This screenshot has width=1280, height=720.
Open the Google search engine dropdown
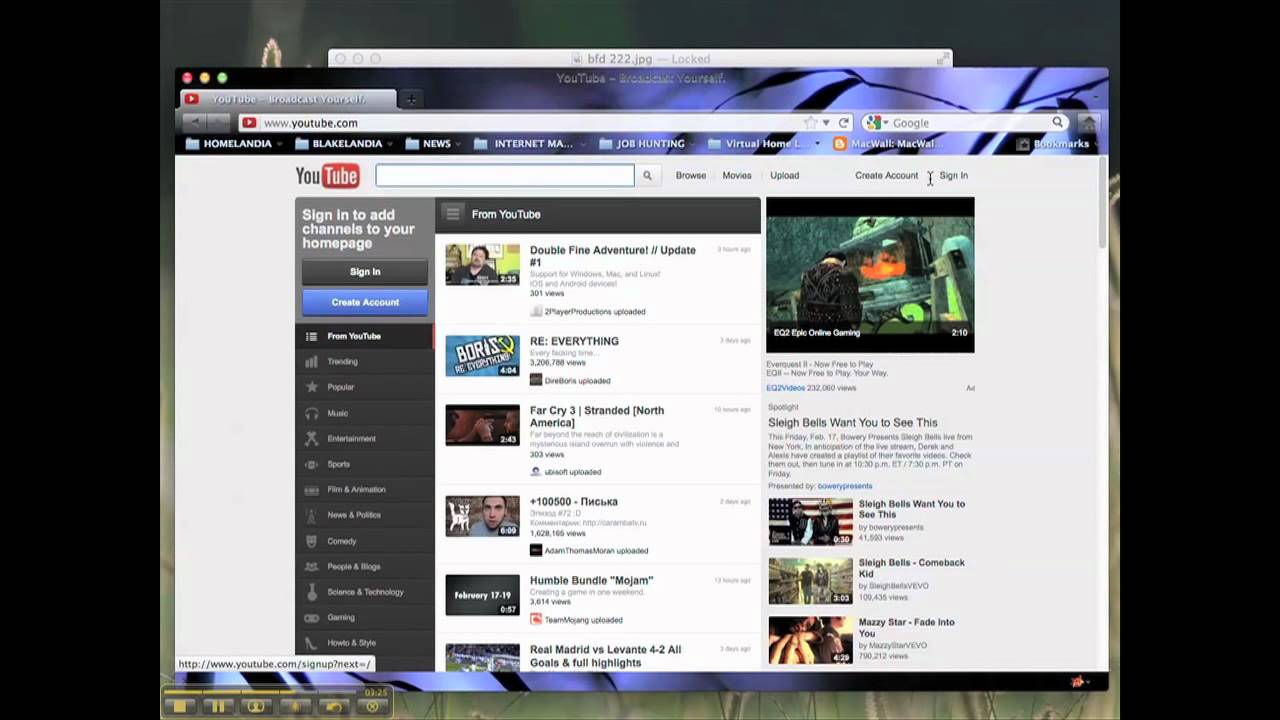pos(878,122)
